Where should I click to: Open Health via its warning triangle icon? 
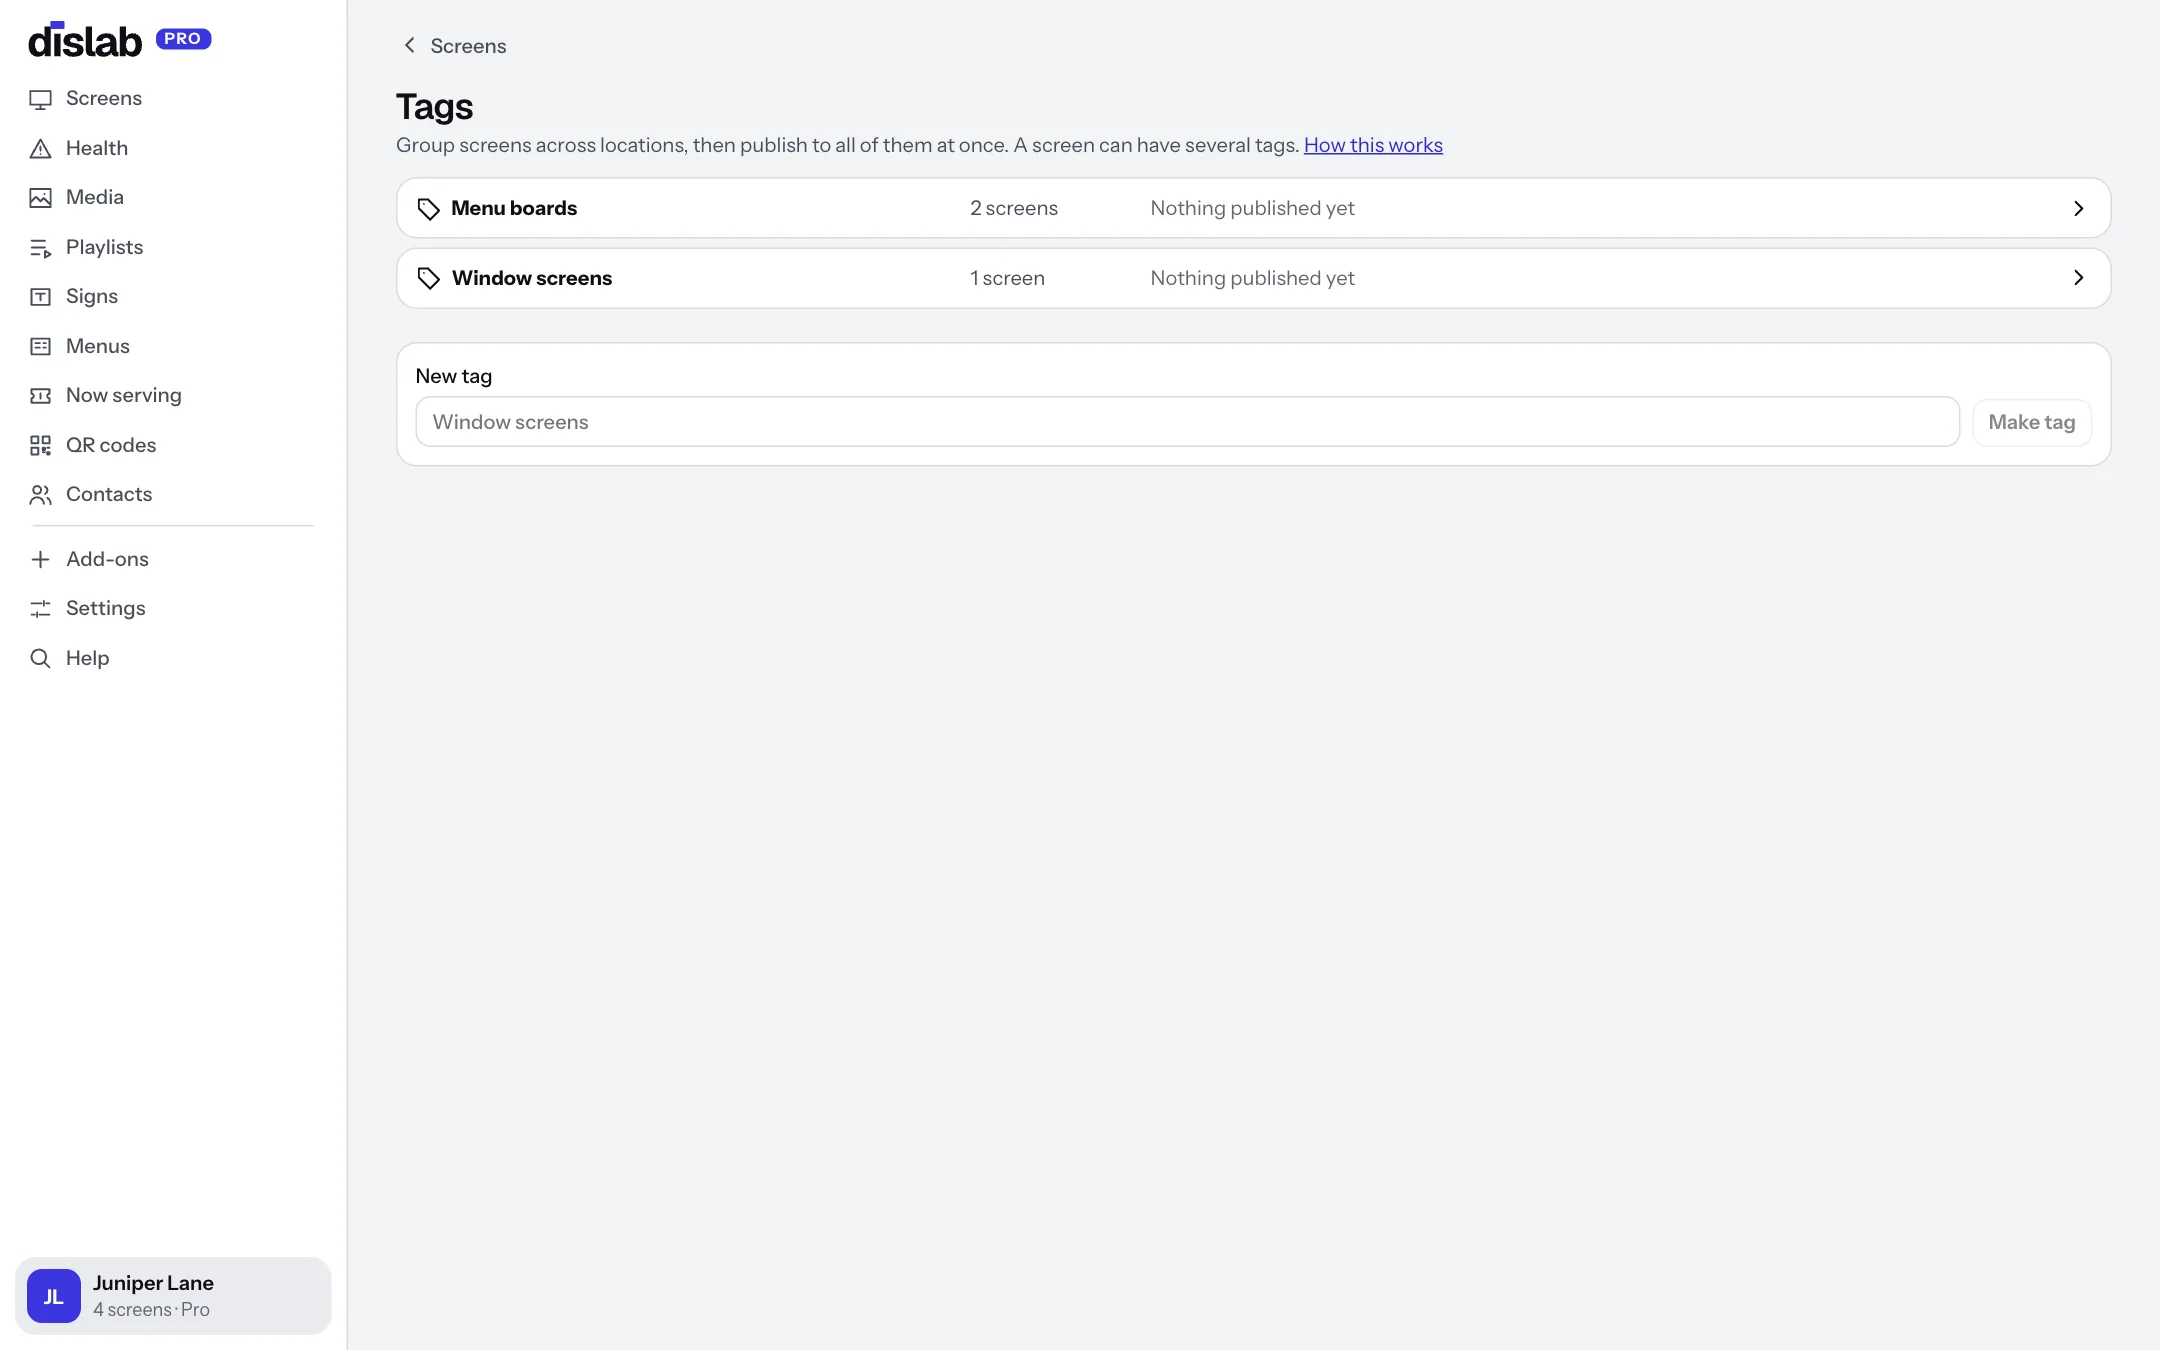point(40,149)
